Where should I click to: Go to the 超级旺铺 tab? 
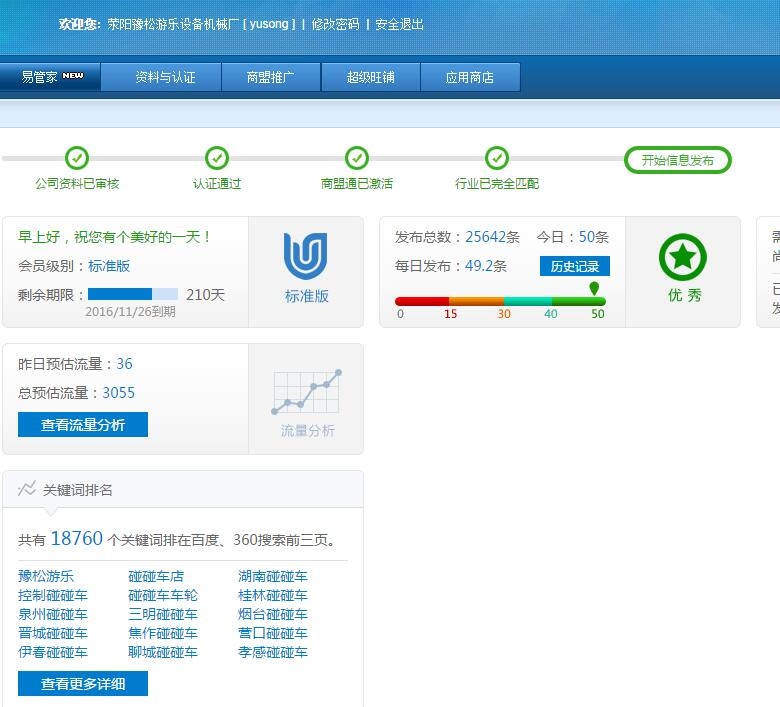370,77
